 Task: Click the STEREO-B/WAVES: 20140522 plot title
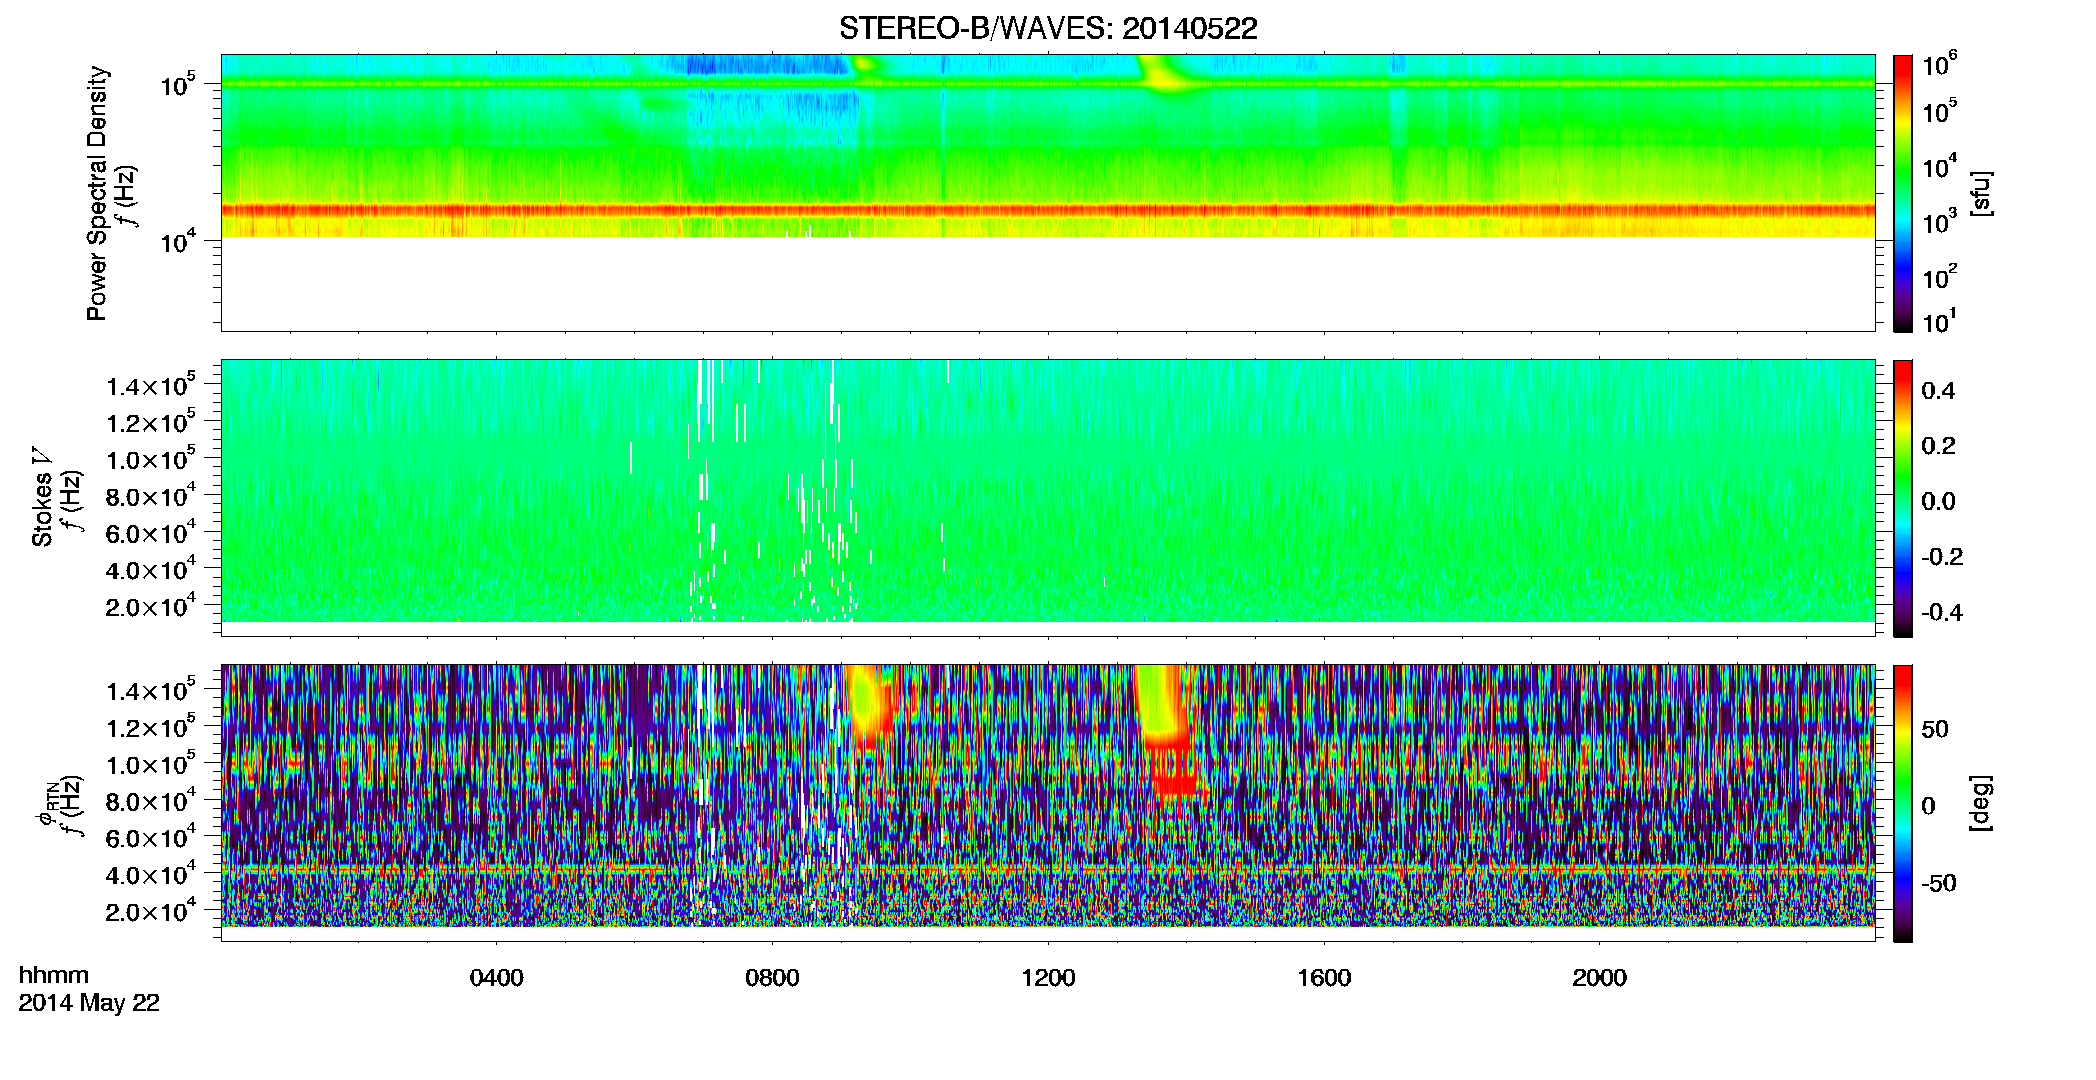[1048, 29]
